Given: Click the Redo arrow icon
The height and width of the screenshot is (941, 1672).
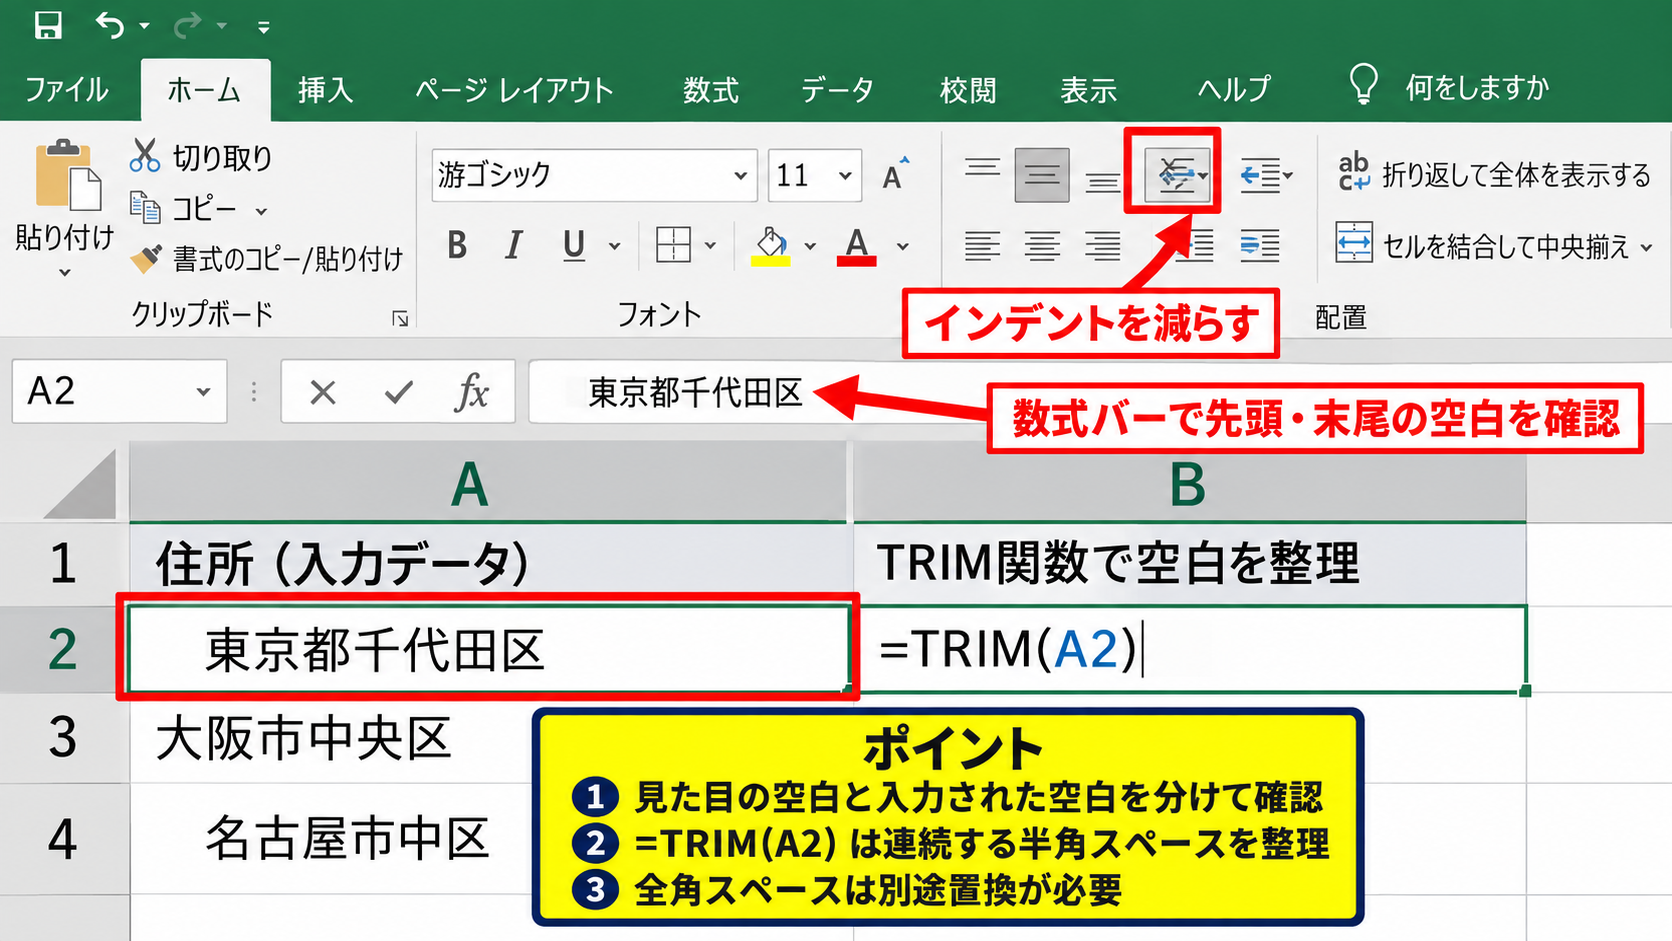Looking at the screenshot, I should click(187, 25).
